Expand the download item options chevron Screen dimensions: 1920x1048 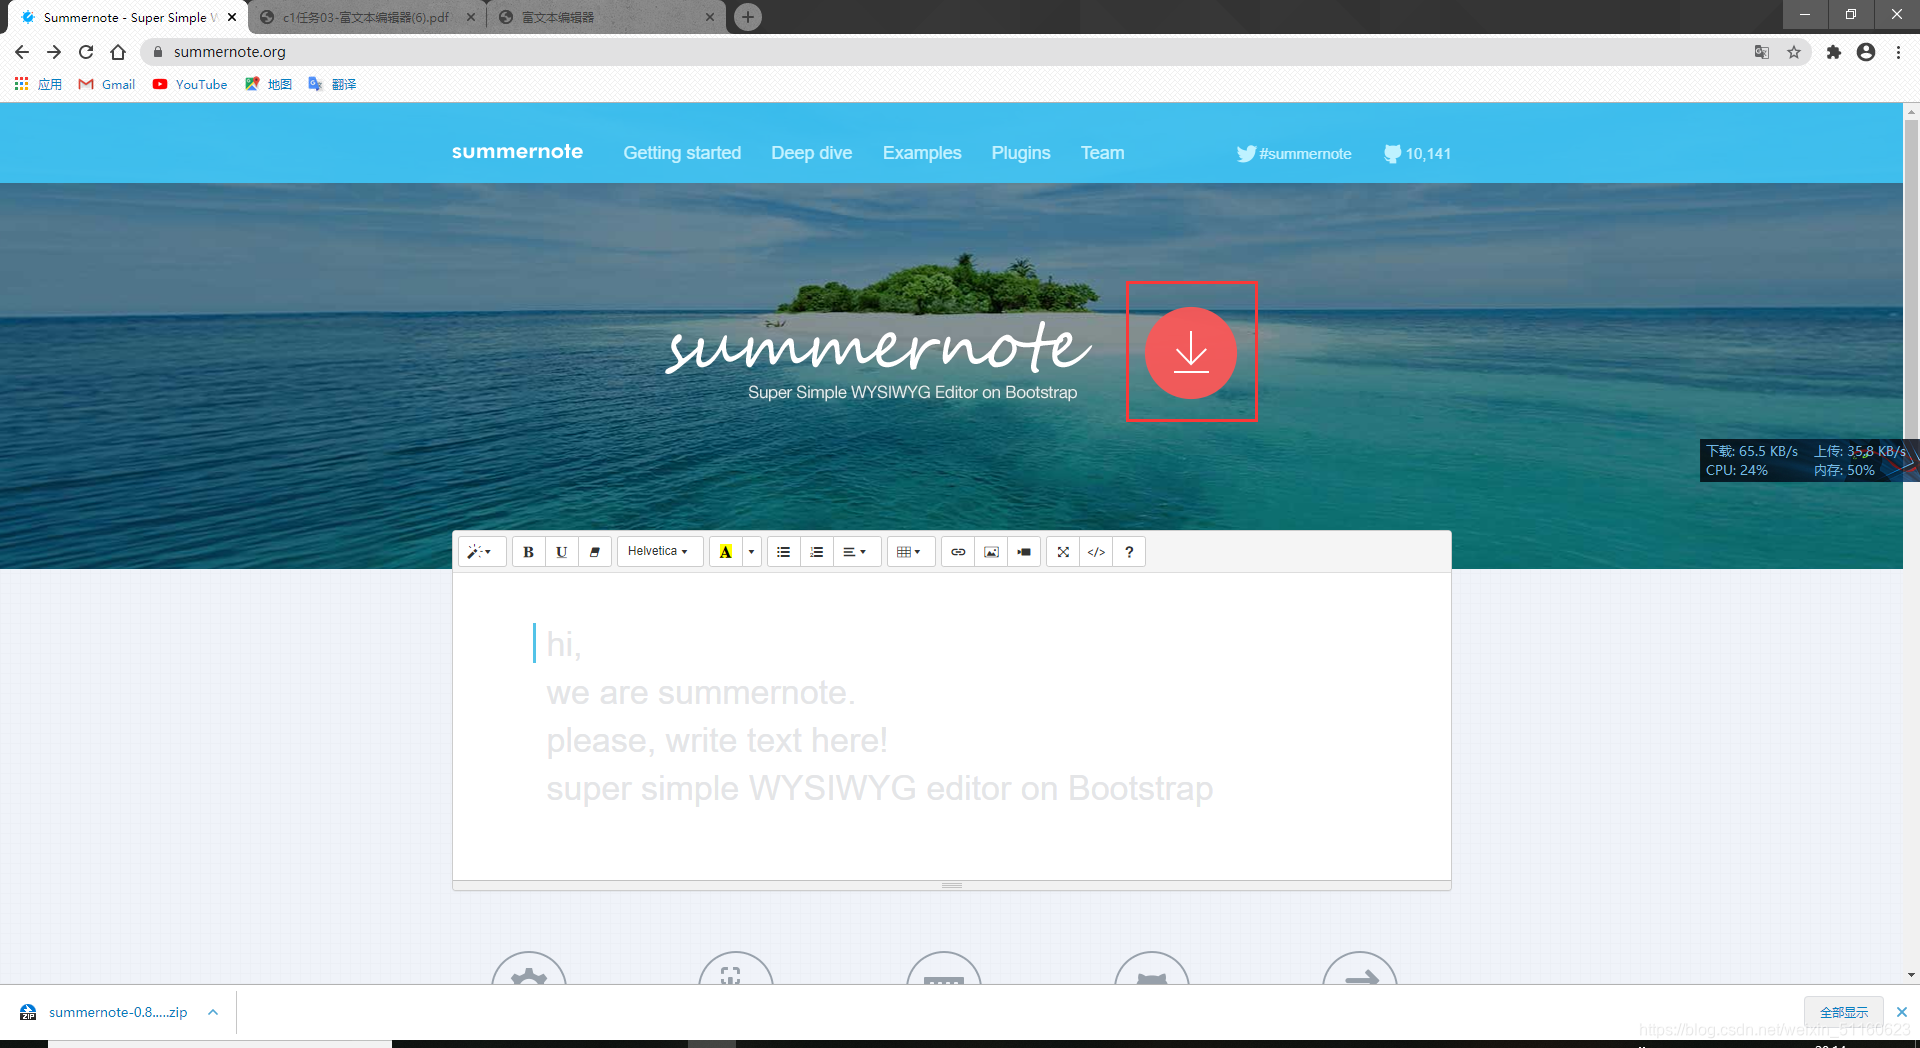(x=213, y=1012)
